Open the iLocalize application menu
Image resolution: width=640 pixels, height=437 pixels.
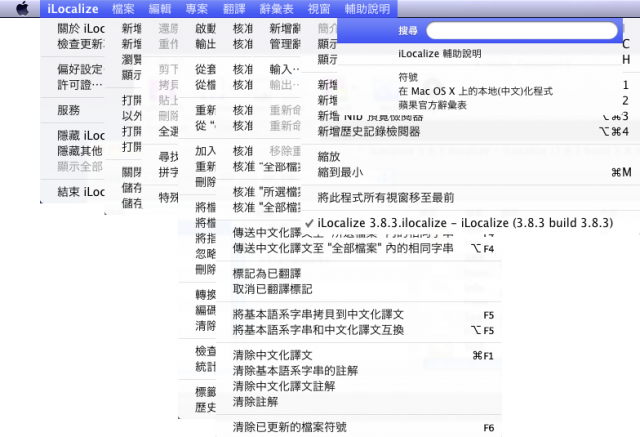(x=73, y=9)
